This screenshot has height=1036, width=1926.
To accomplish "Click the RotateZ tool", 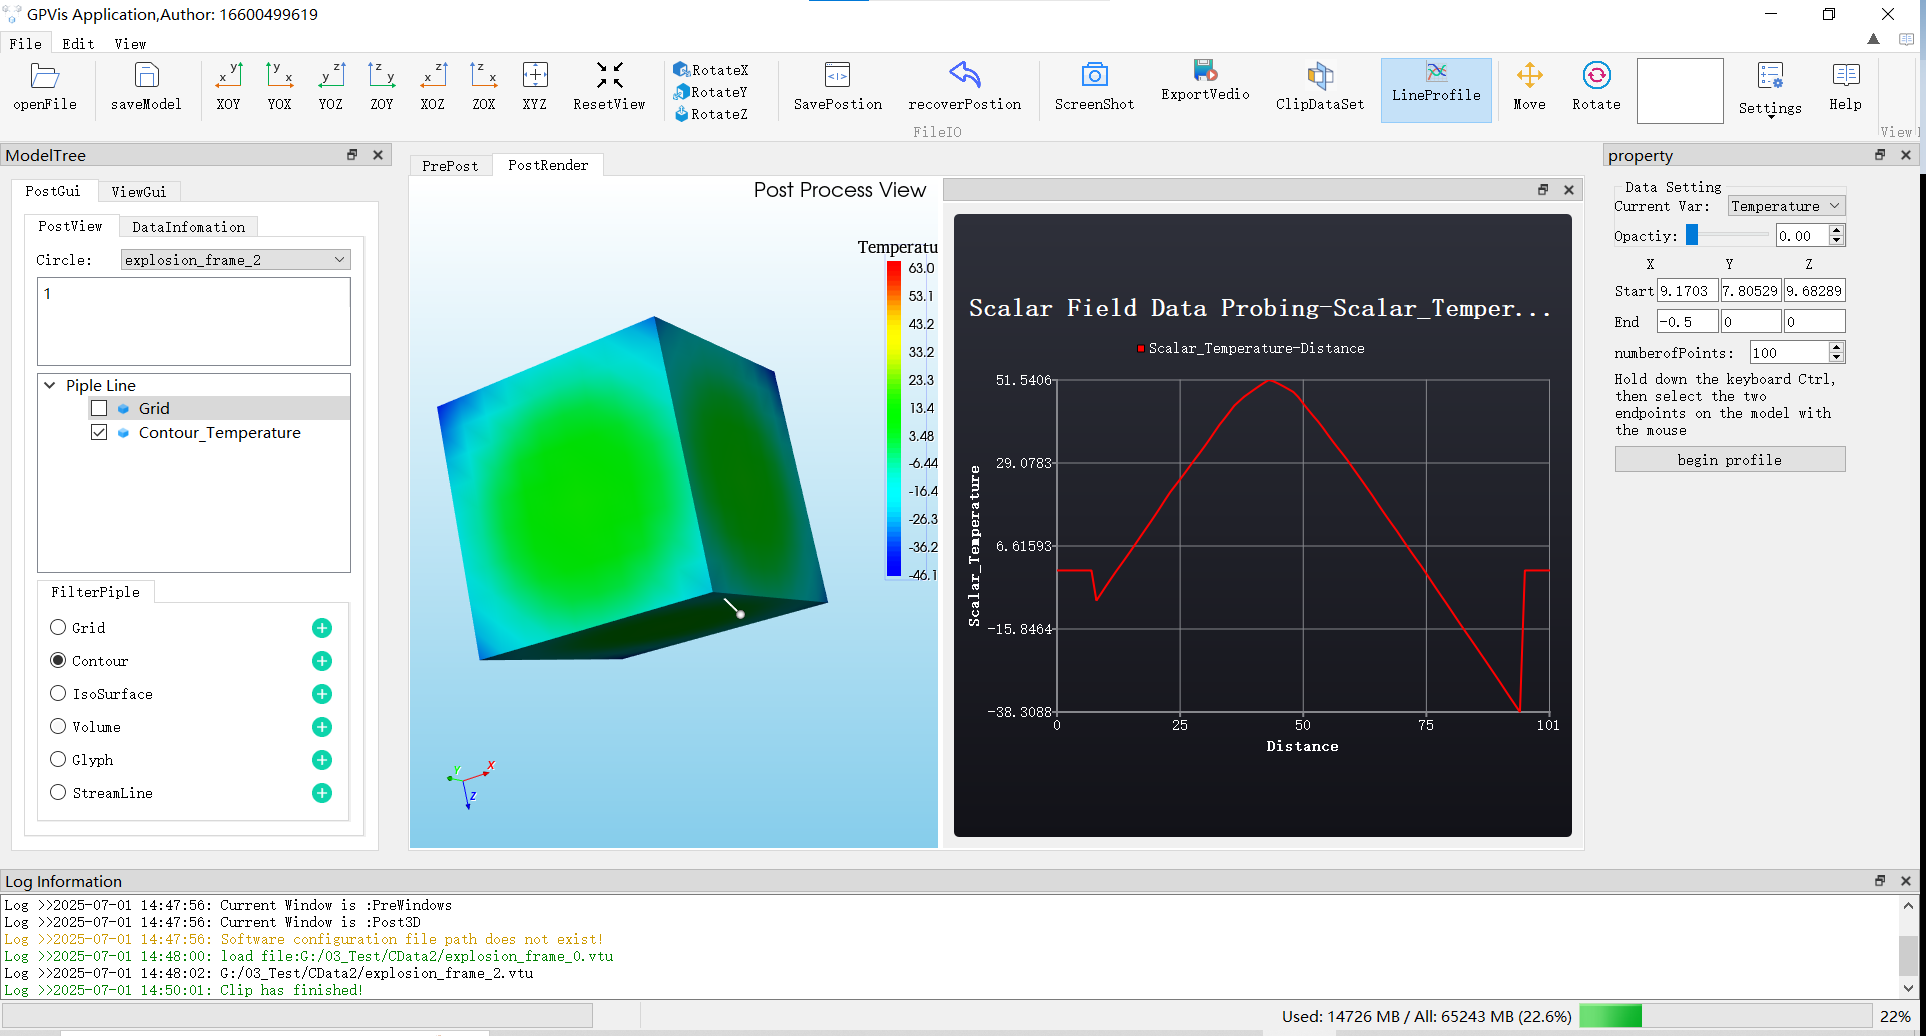I will click(x=711, y=114).
